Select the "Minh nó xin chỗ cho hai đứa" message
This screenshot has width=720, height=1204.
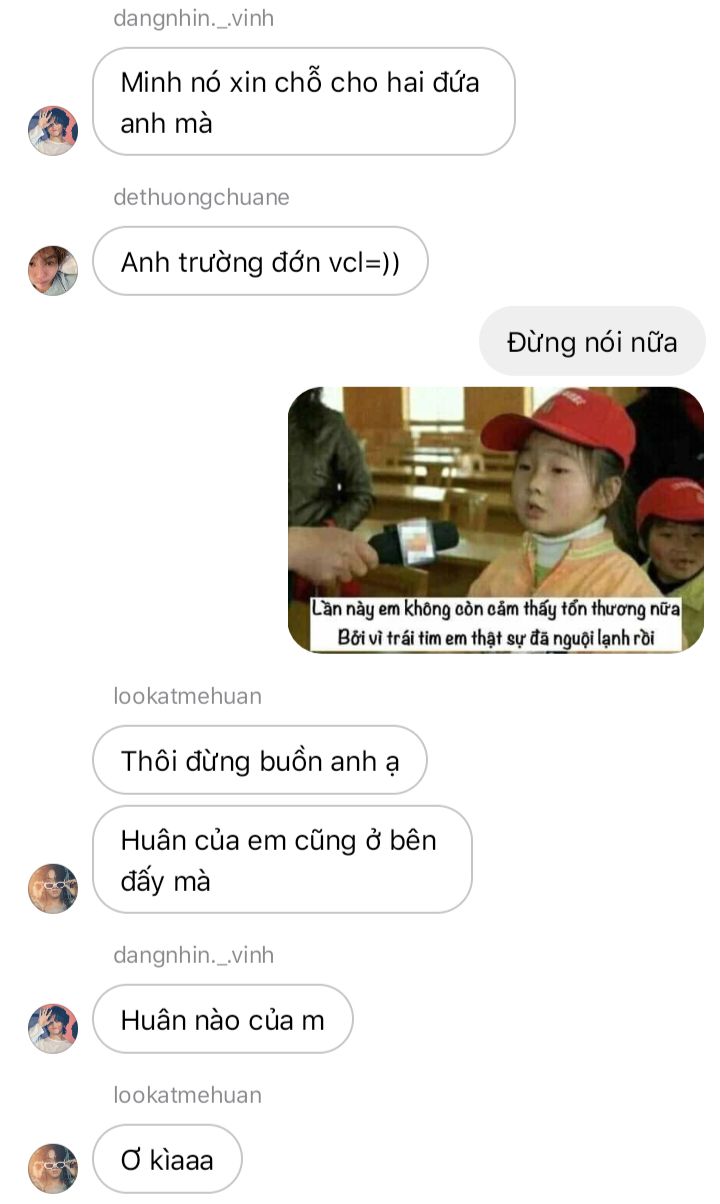[304, 102]
